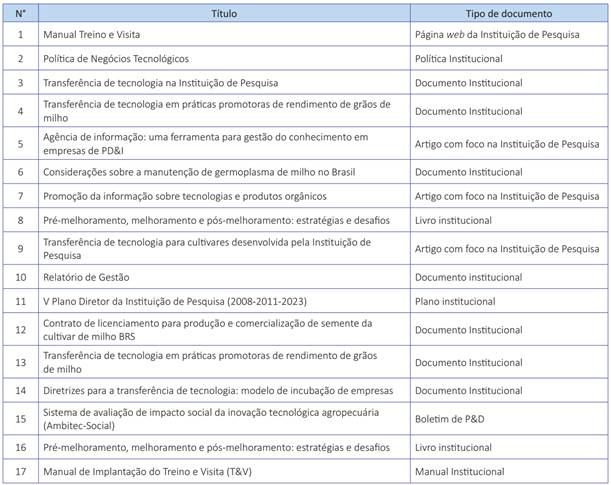Select 'Promoção da informação sobre tecnologias' title
The image size is (611, 485).
tap(175, 196)
